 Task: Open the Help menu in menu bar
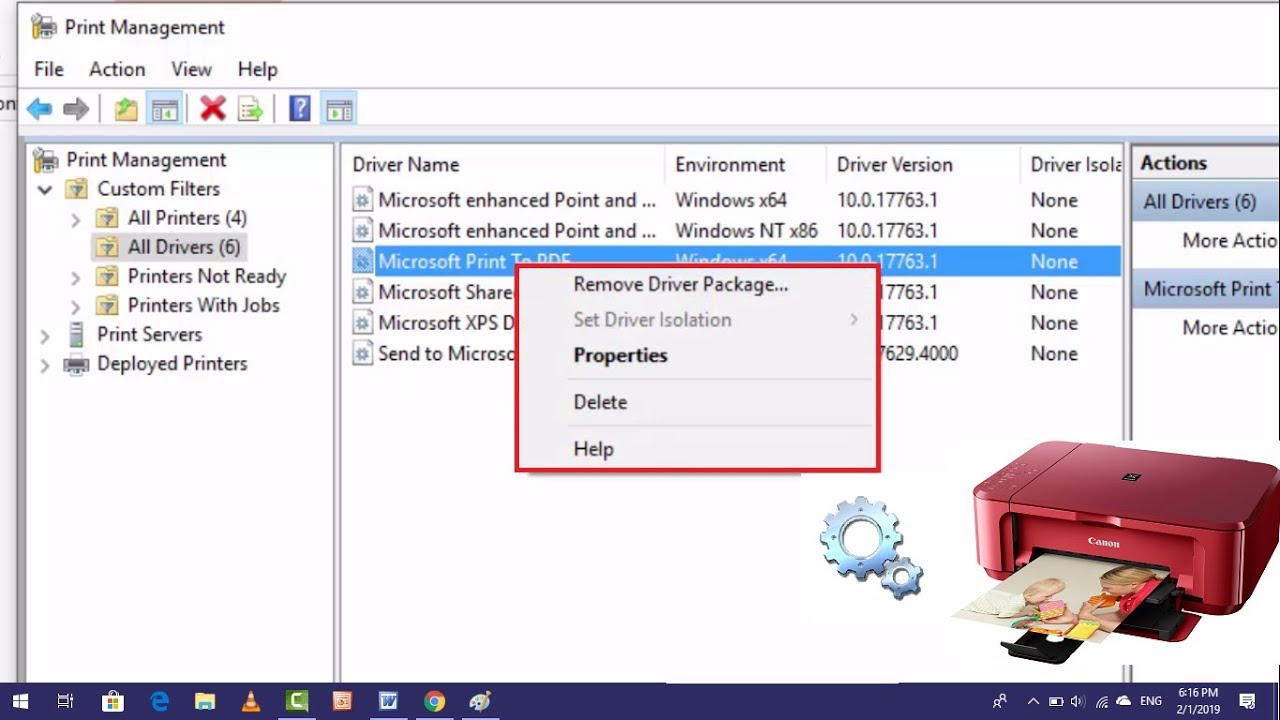point(257,69)
